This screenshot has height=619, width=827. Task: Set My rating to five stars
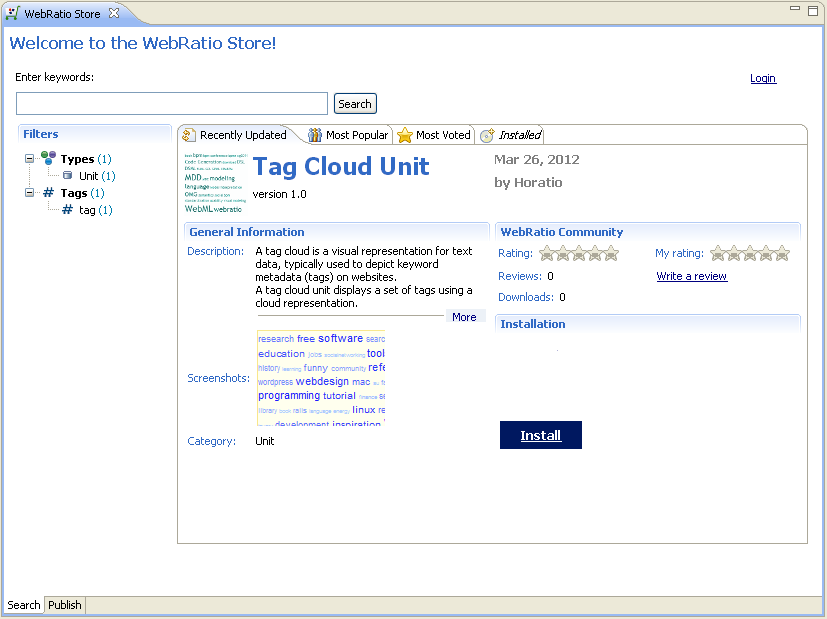[x=782, y=254]
